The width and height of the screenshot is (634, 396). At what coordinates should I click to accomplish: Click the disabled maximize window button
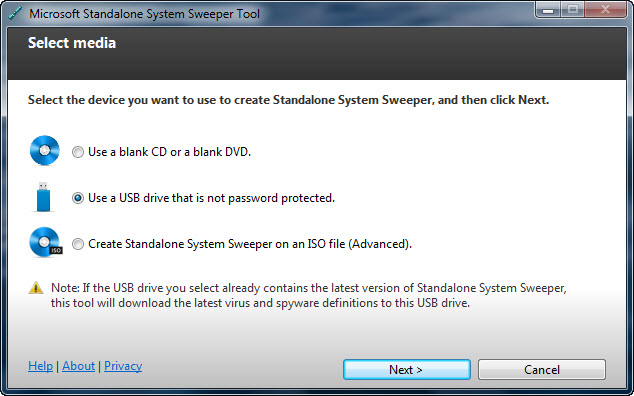[x=572, y=10]
